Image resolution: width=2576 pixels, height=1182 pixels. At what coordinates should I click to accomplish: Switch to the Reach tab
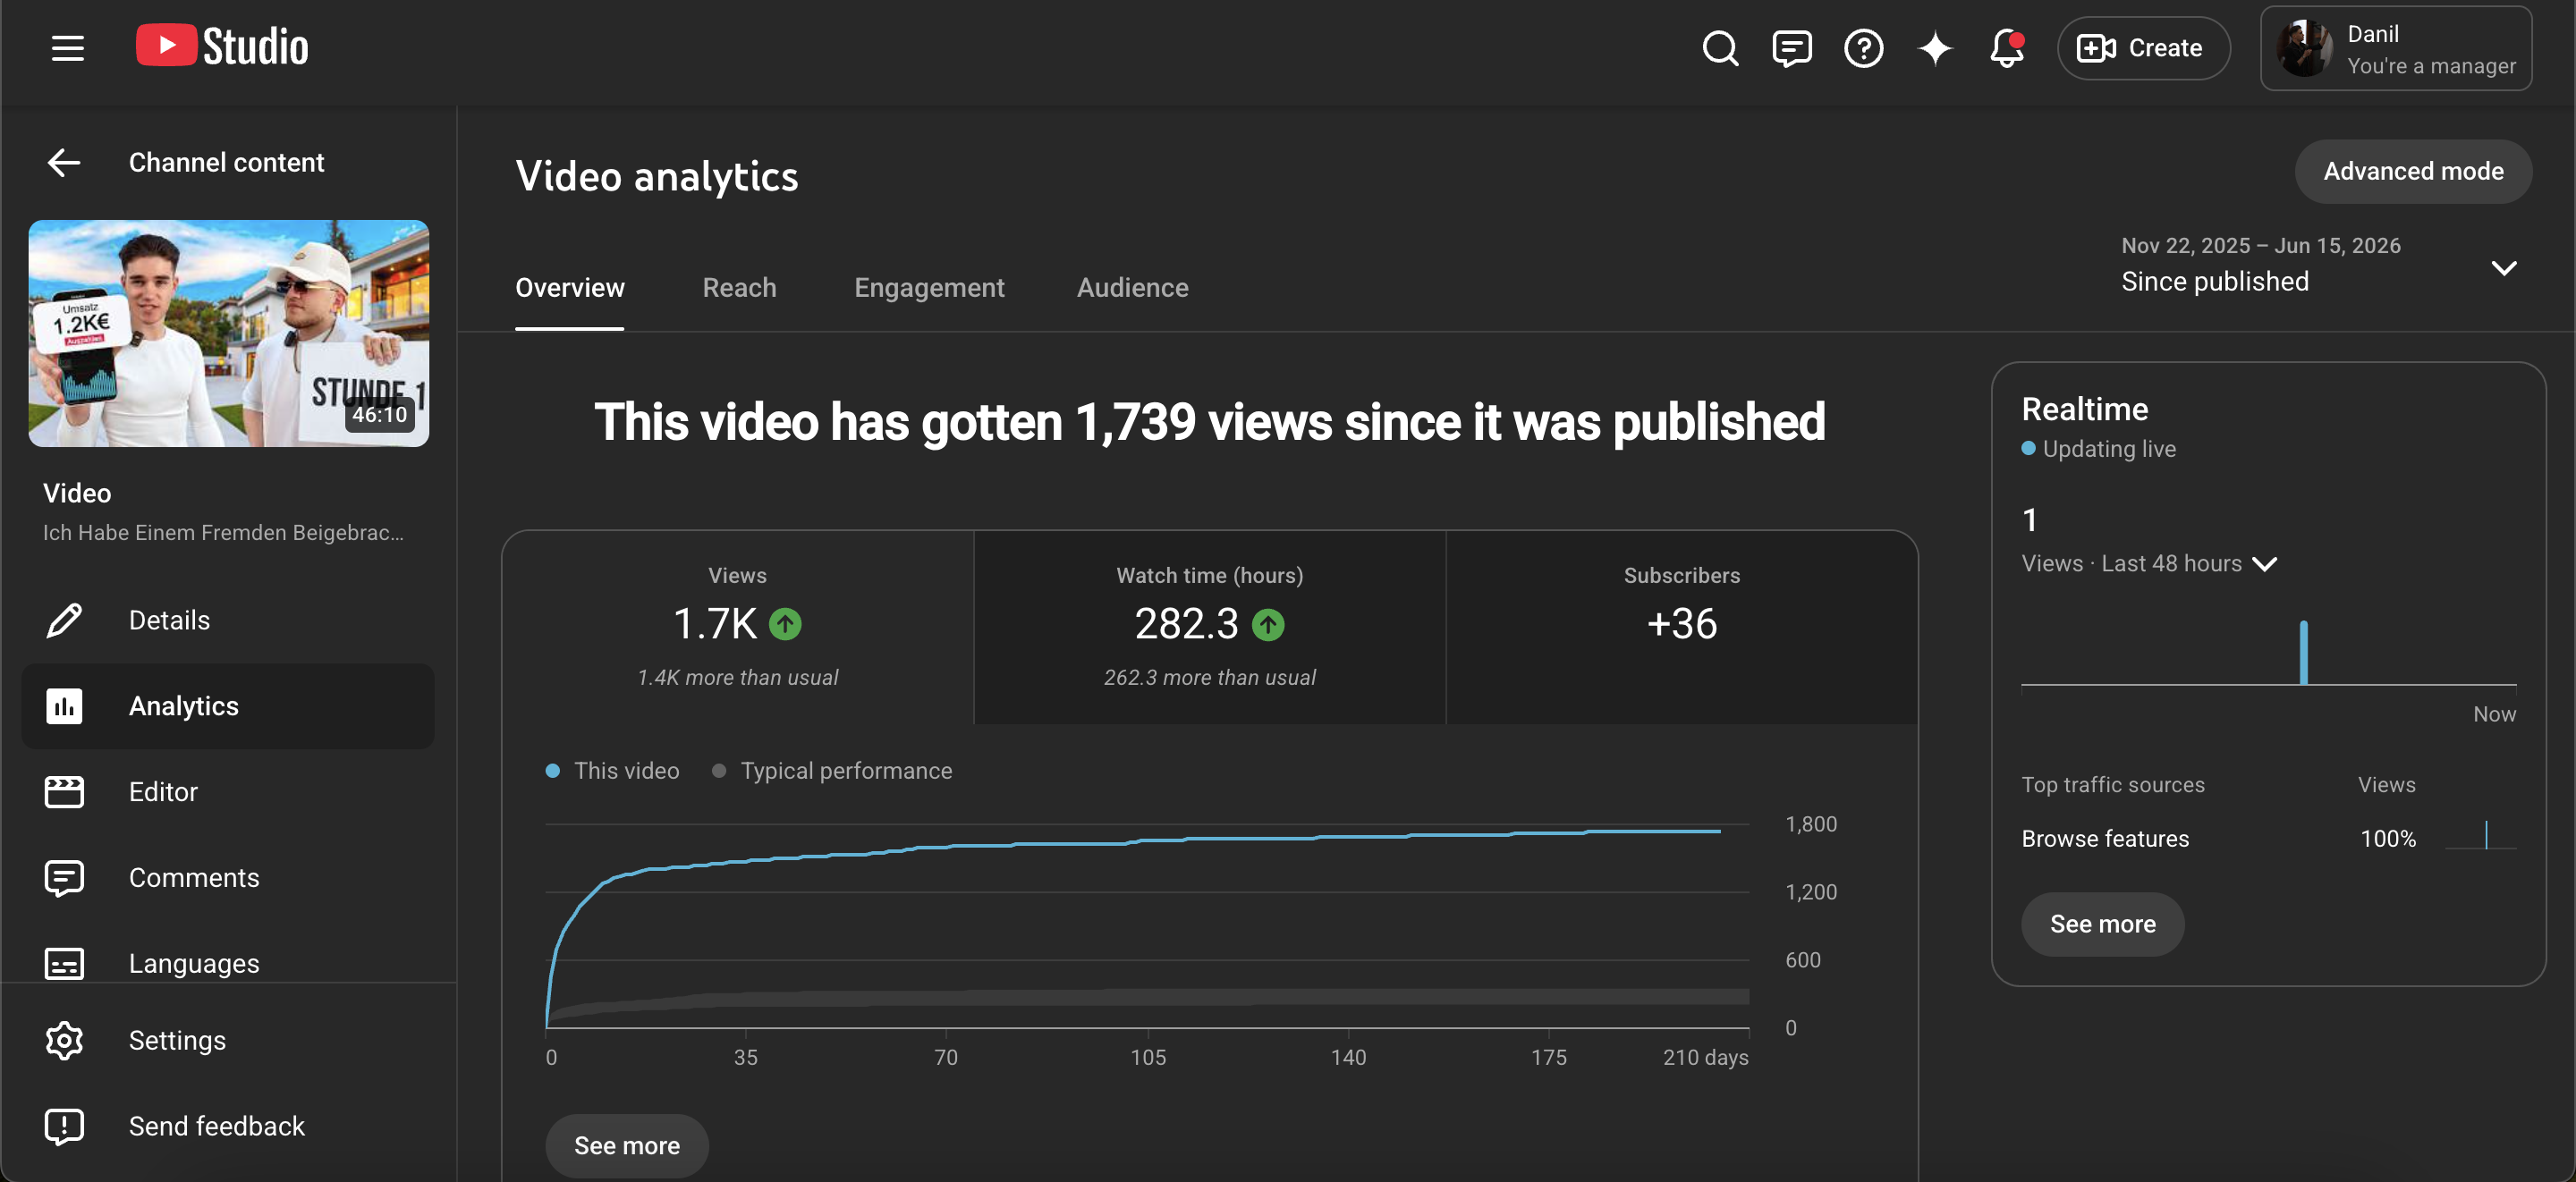[x=739, y=287]
